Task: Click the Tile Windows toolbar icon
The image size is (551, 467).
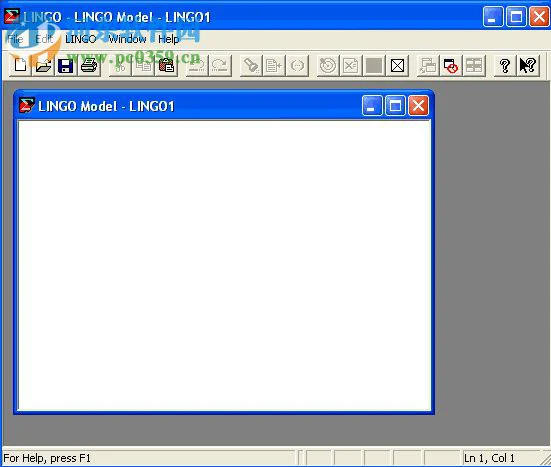Action: point(474,65)
